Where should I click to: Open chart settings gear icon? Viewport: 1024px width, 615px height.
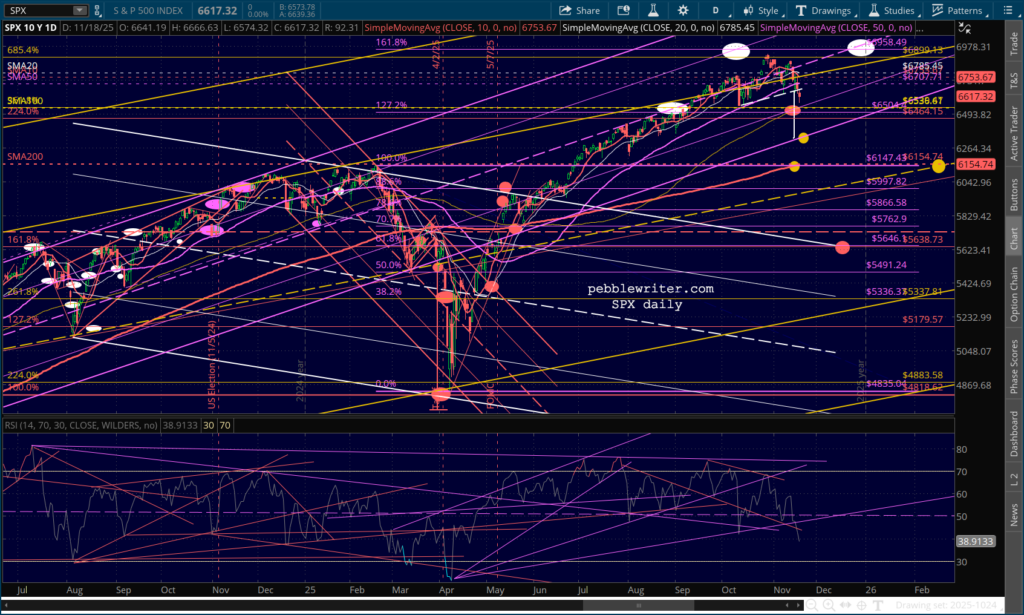coord(682,10)
